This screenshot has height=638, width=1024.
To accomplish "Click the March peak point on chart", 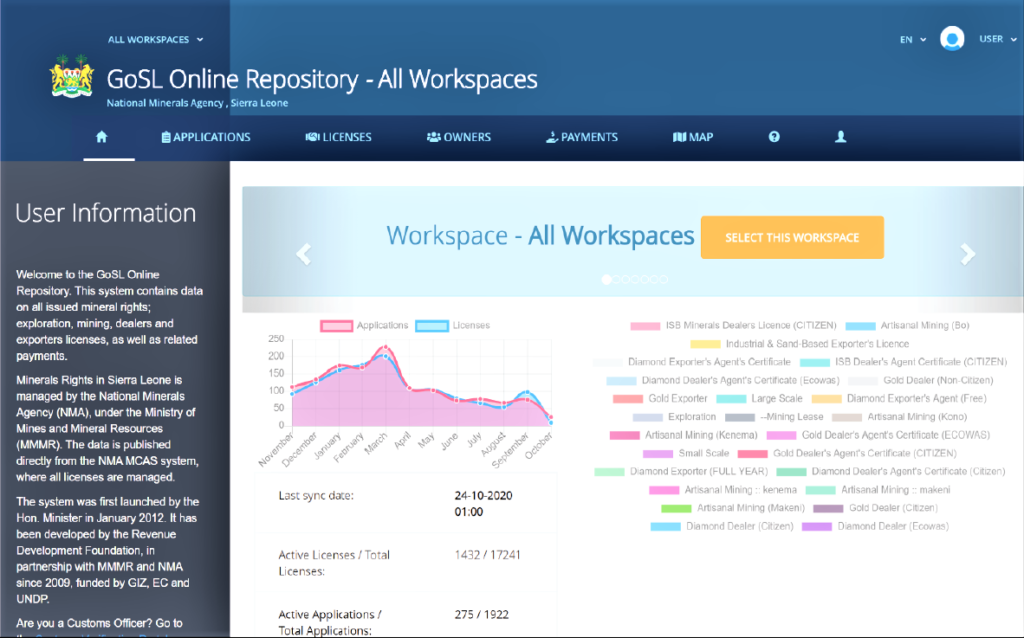I will pos(386,347).
